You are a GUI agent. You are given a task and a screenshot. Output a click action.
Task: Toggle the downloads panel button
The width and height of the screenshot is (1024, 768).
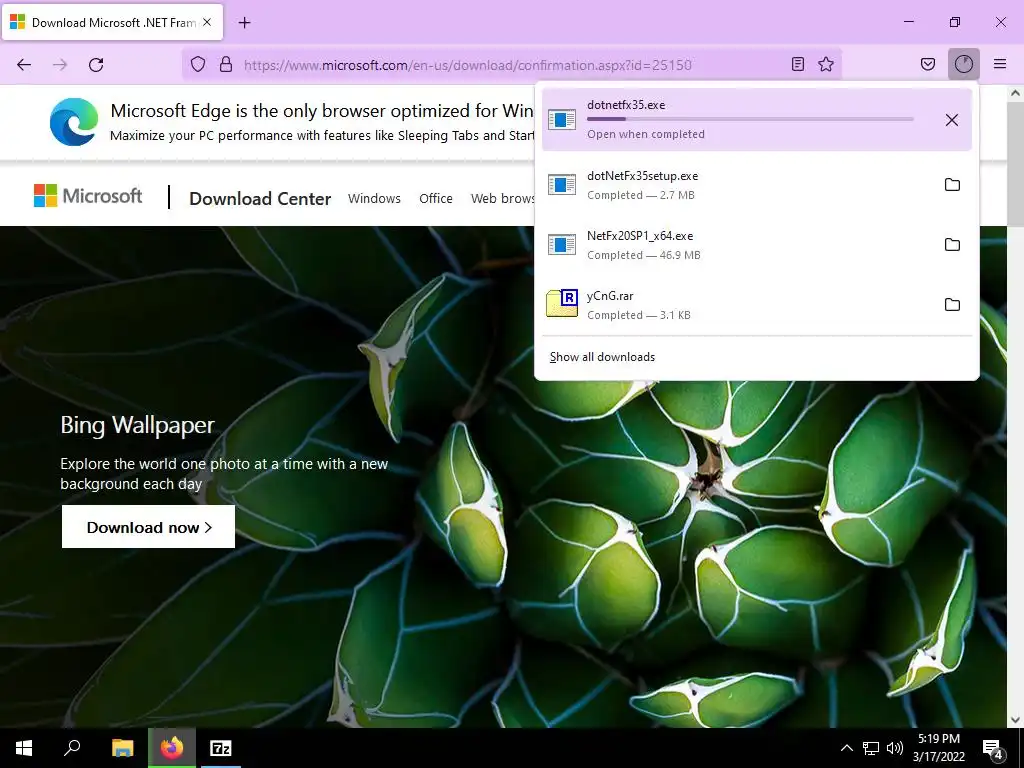click(x=964, y=64)
